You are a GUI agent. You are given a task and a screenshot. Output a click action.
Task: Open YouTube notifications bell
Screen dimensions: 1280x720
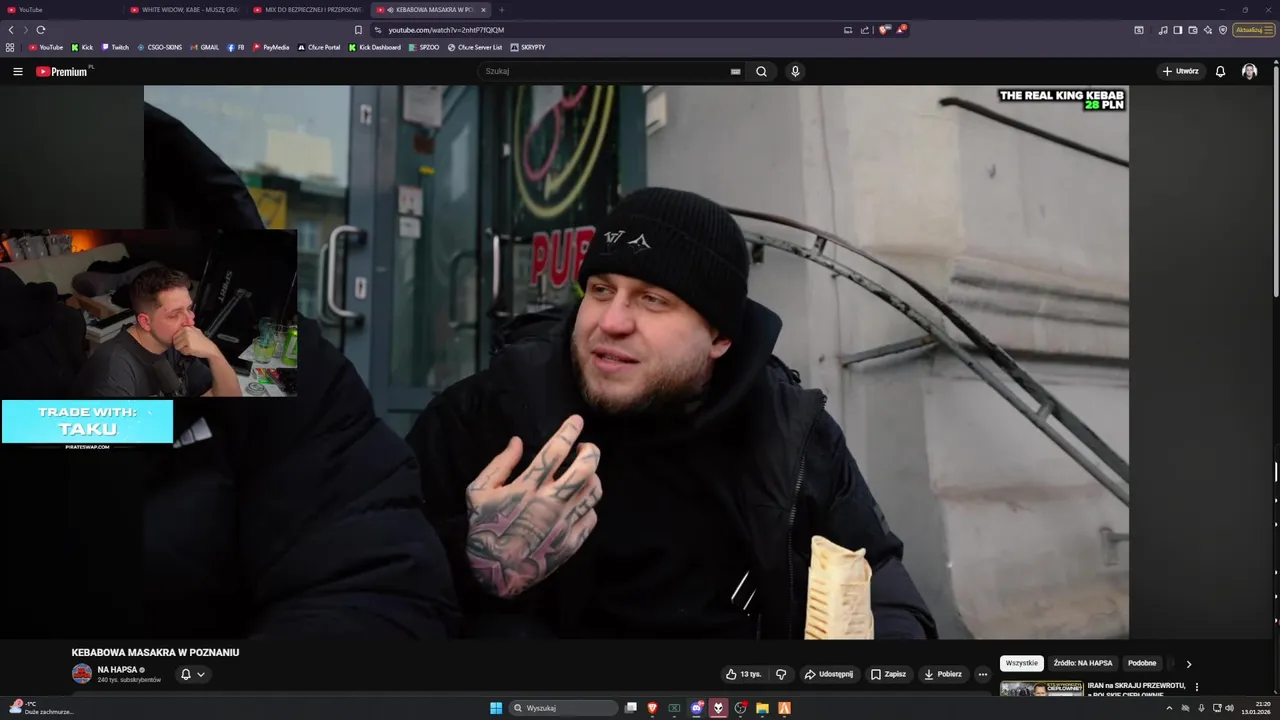pyautogui.click(x=1220, y=71)
